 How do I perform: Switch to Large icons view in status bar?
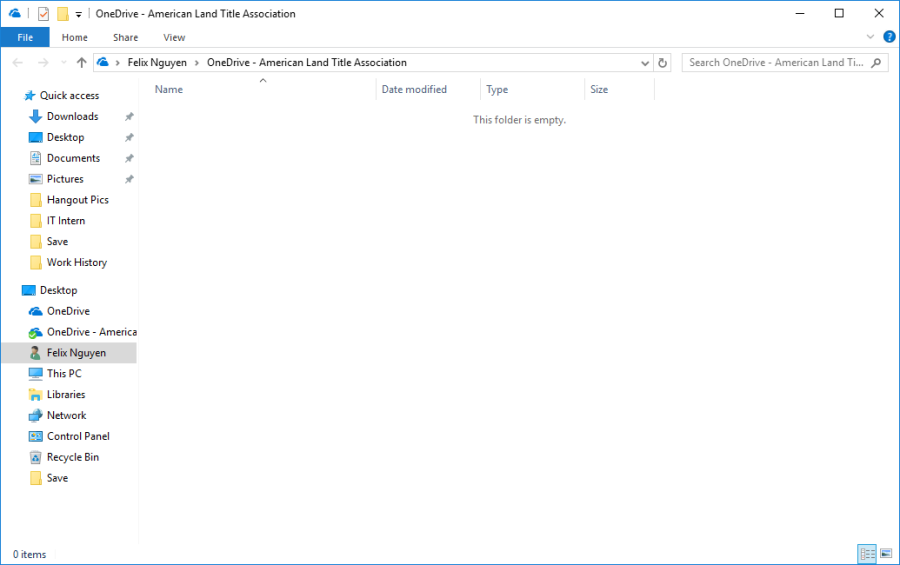[x=886, y=554]
